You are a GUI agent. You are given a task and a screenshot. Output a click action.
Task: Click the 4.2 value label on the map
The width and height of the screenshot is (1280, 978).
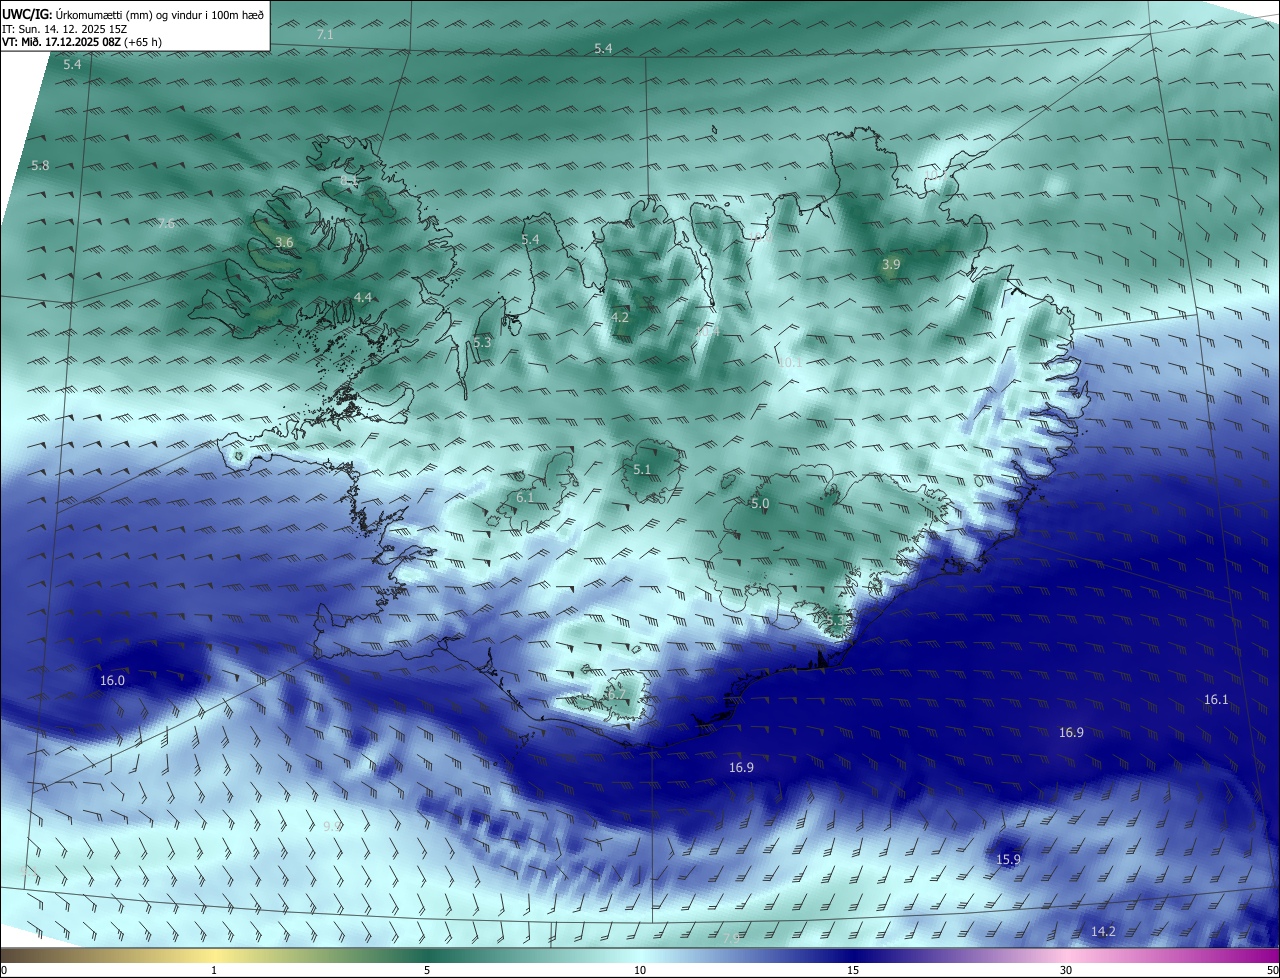pos(620,318)
